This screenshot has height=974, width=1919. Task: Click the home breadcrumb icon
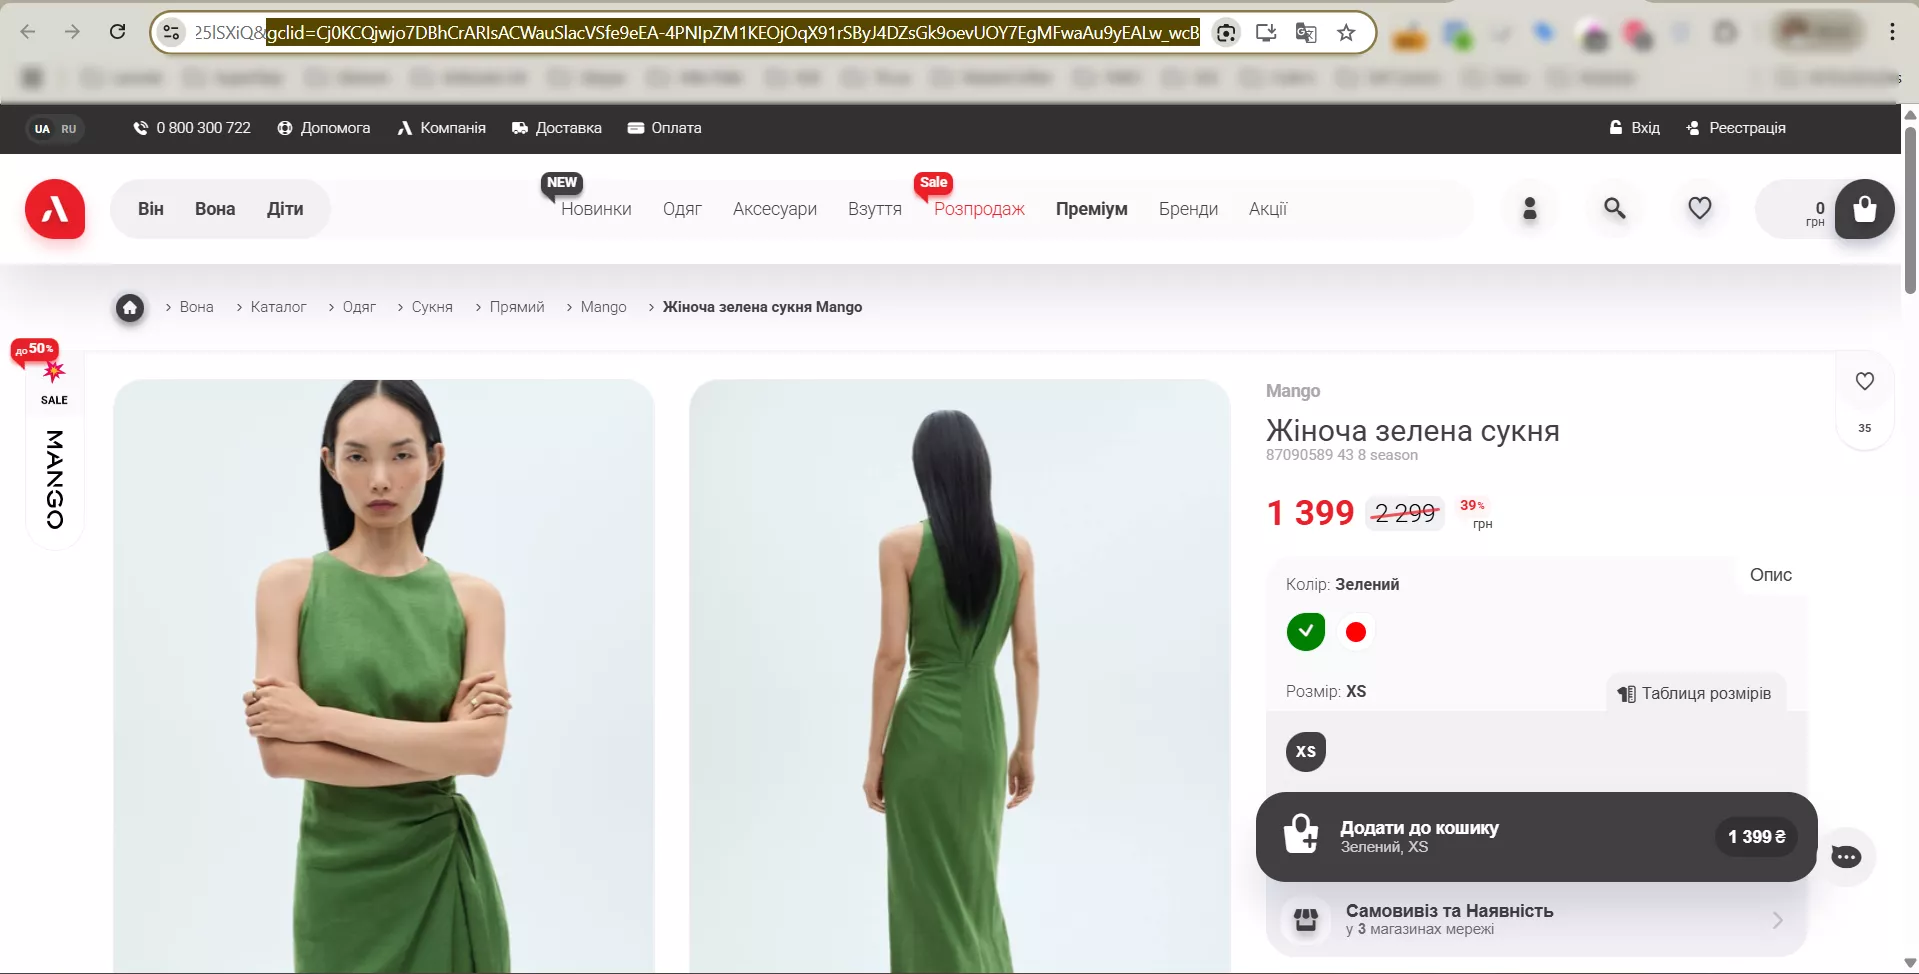point(130,307)
